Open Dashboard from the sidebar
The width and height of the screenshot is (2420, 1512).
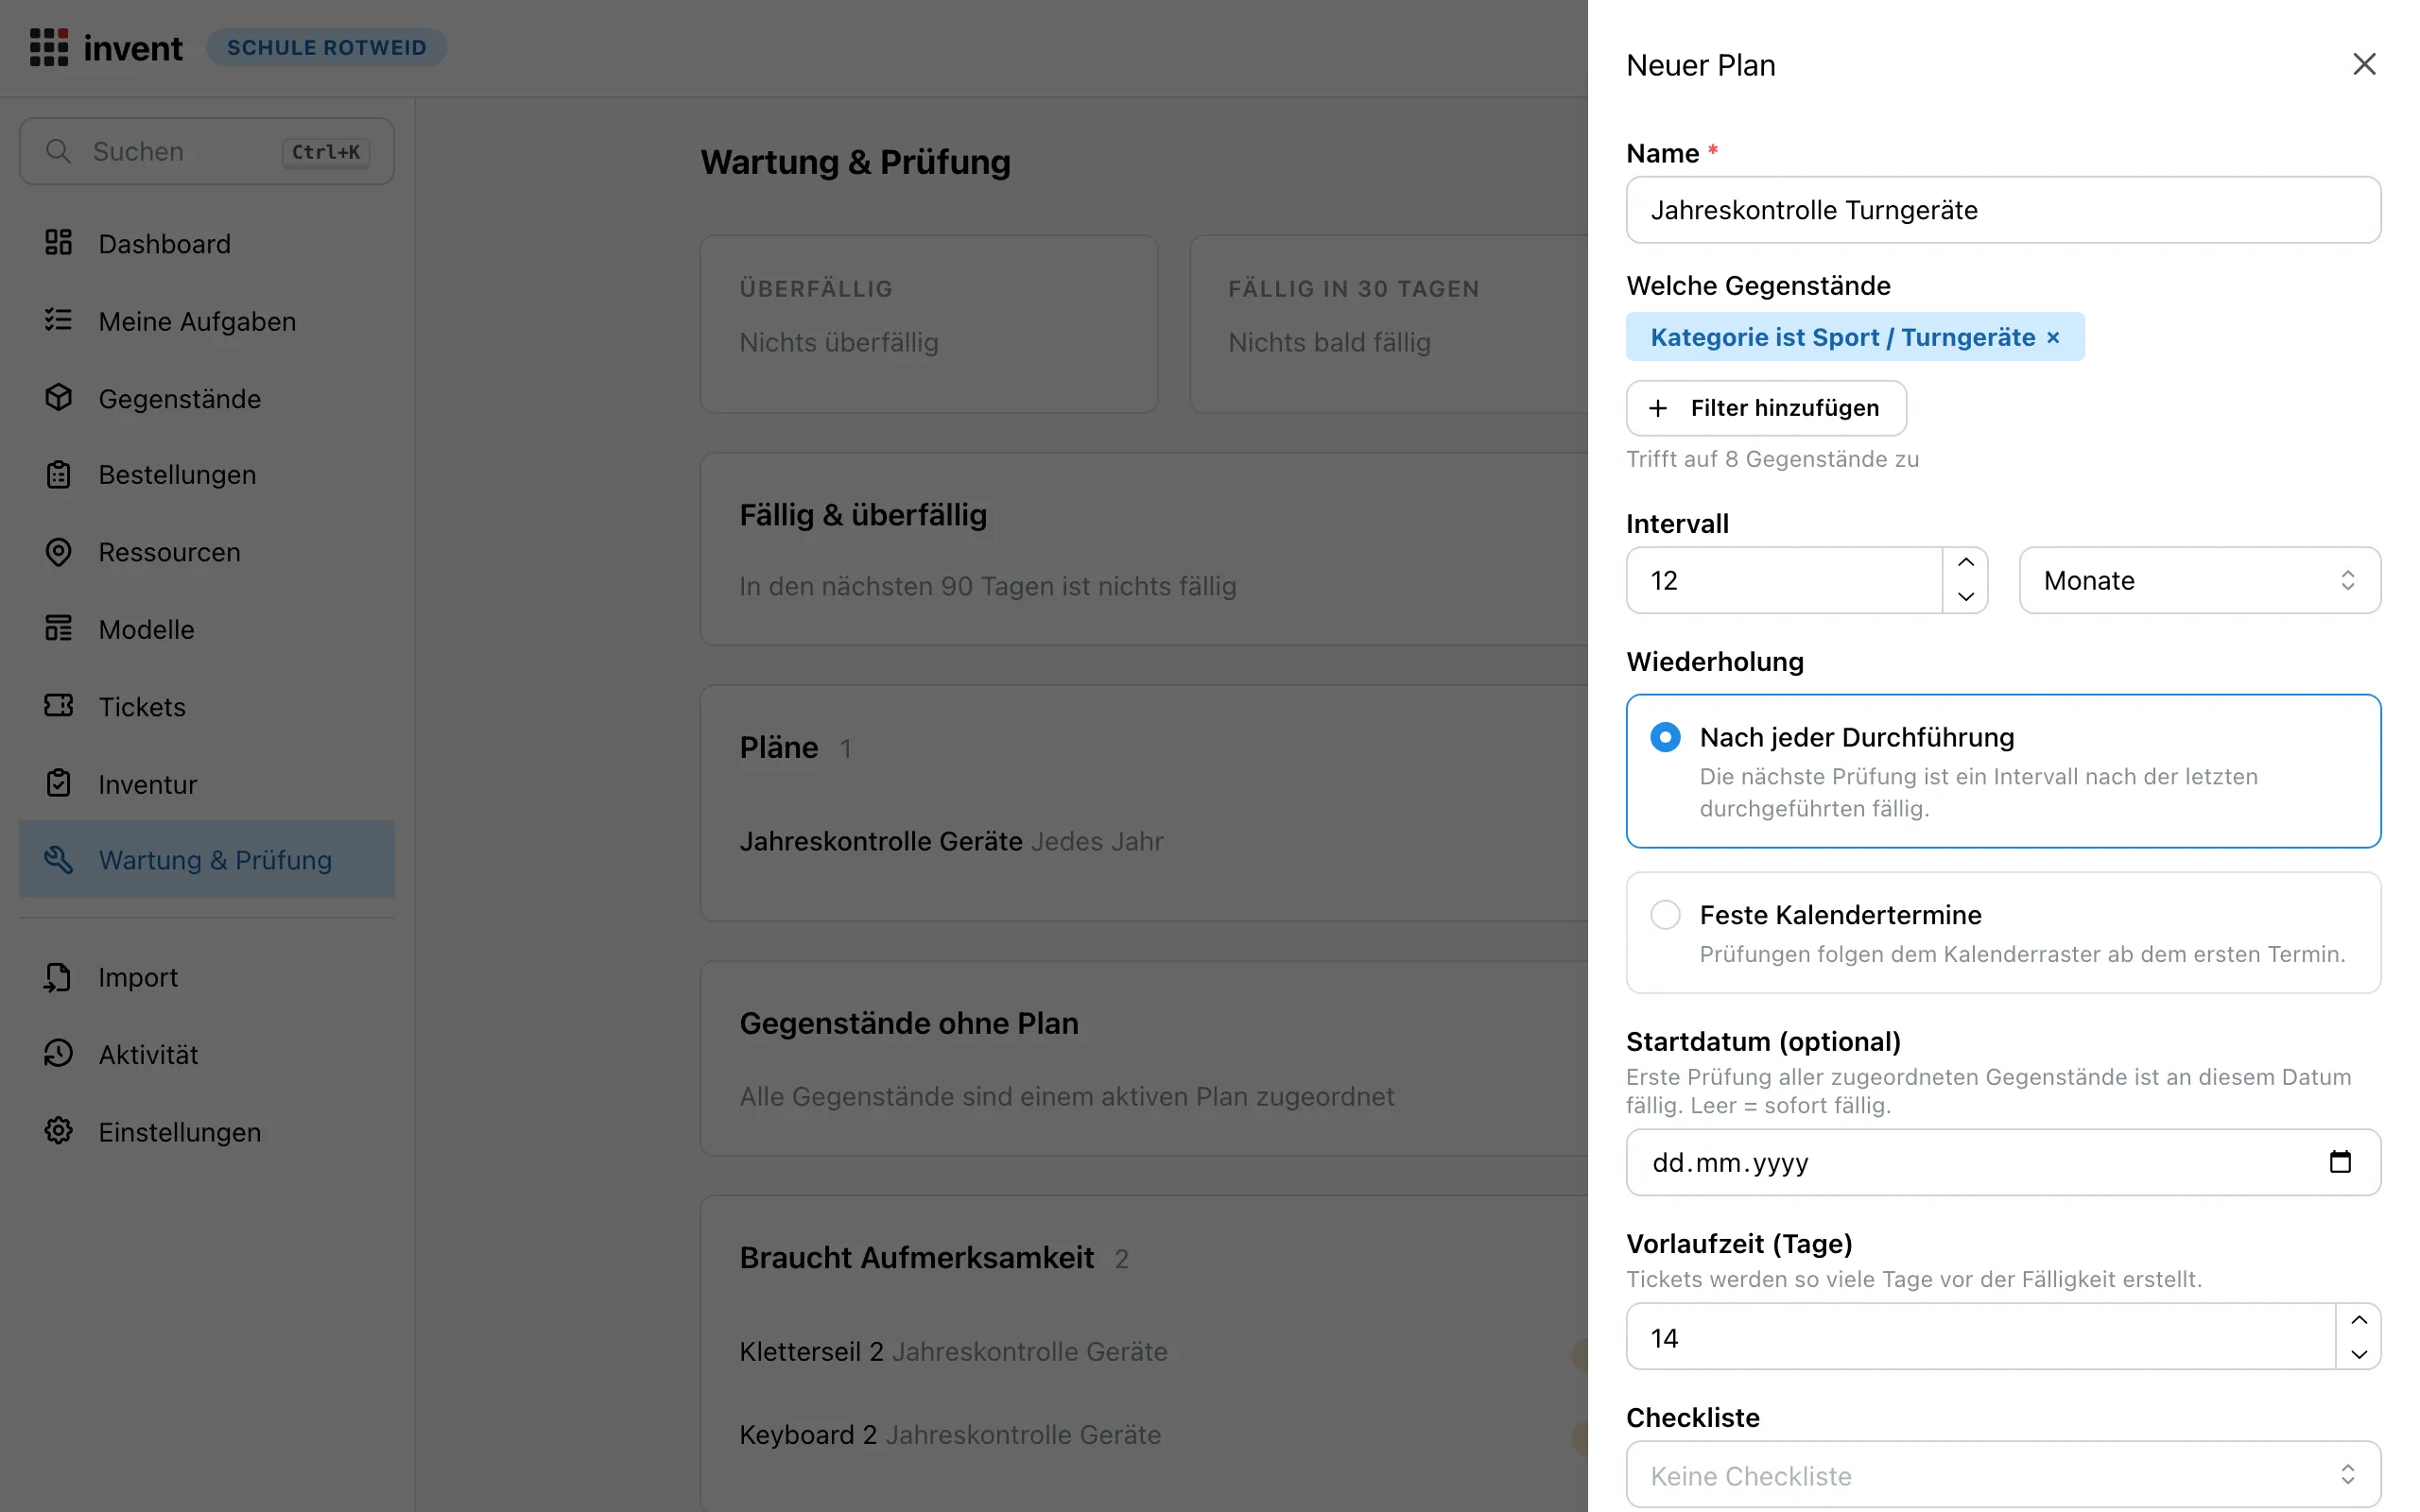coord(207,243)
